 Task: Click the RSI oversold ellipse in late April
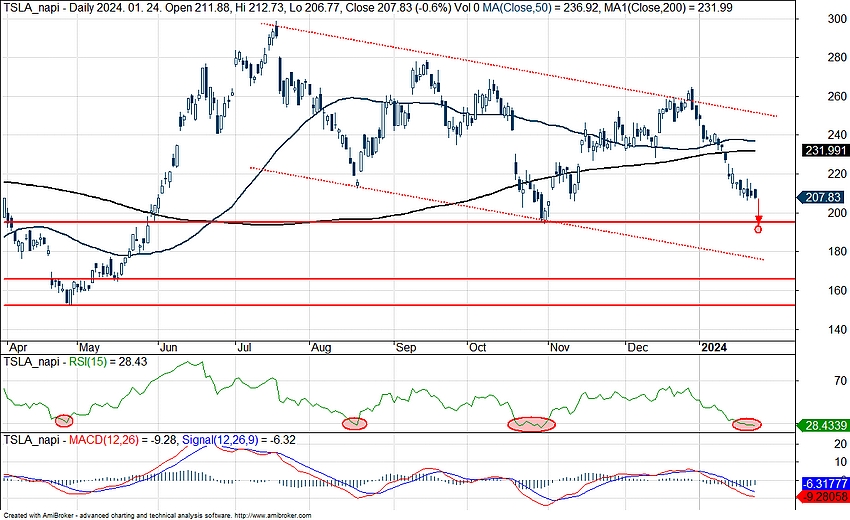pos(64,419)
